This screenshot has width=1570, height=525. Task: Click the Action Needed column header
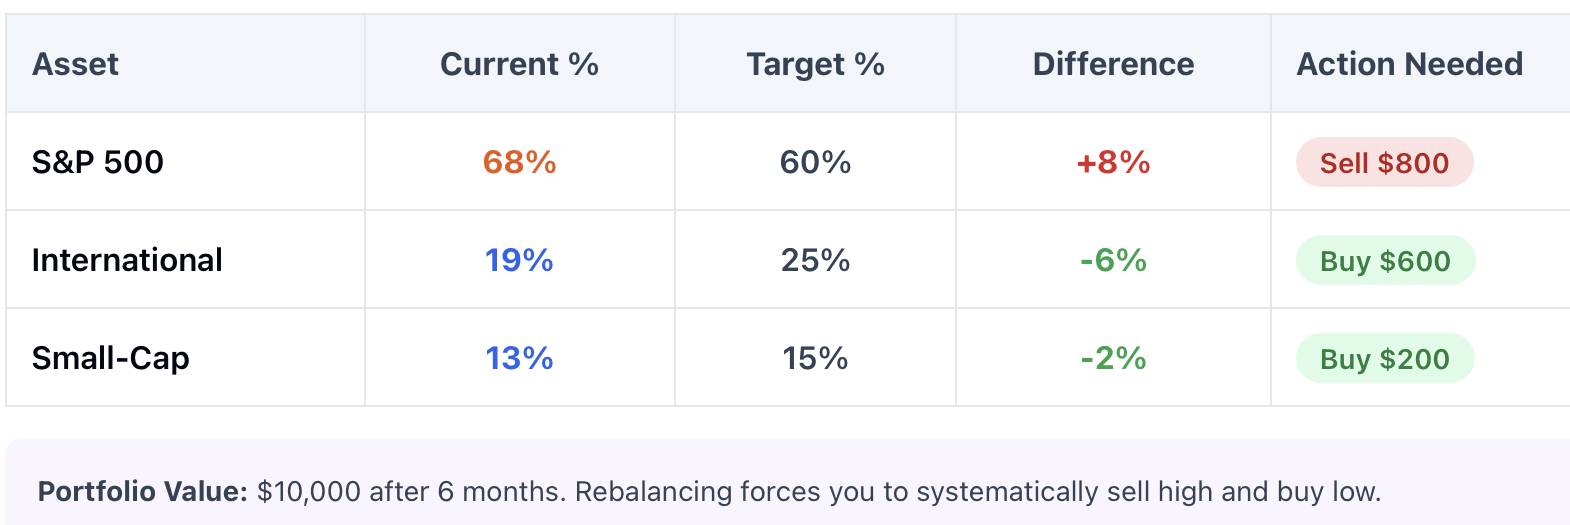tap(1409, 64)
